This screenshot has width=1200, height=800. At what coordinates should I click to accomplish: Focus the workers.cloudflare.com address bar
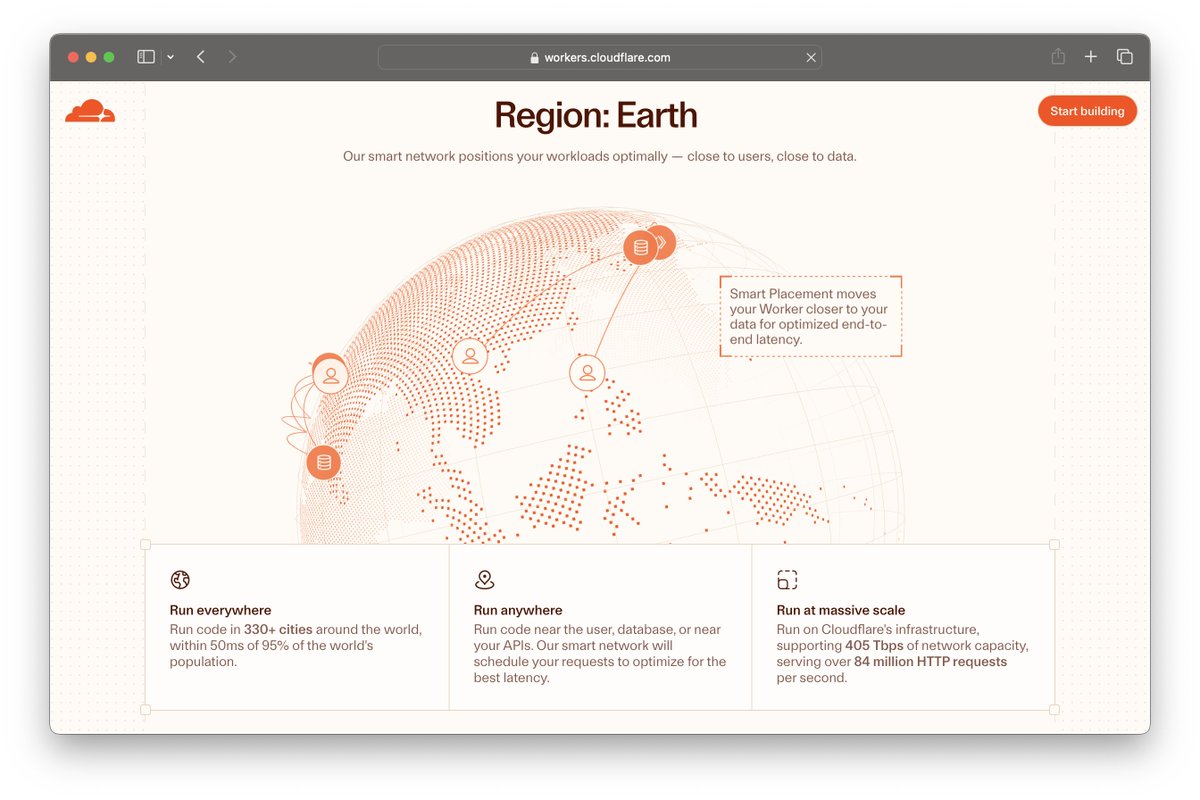pyautogui.click(x=600, y=57)
